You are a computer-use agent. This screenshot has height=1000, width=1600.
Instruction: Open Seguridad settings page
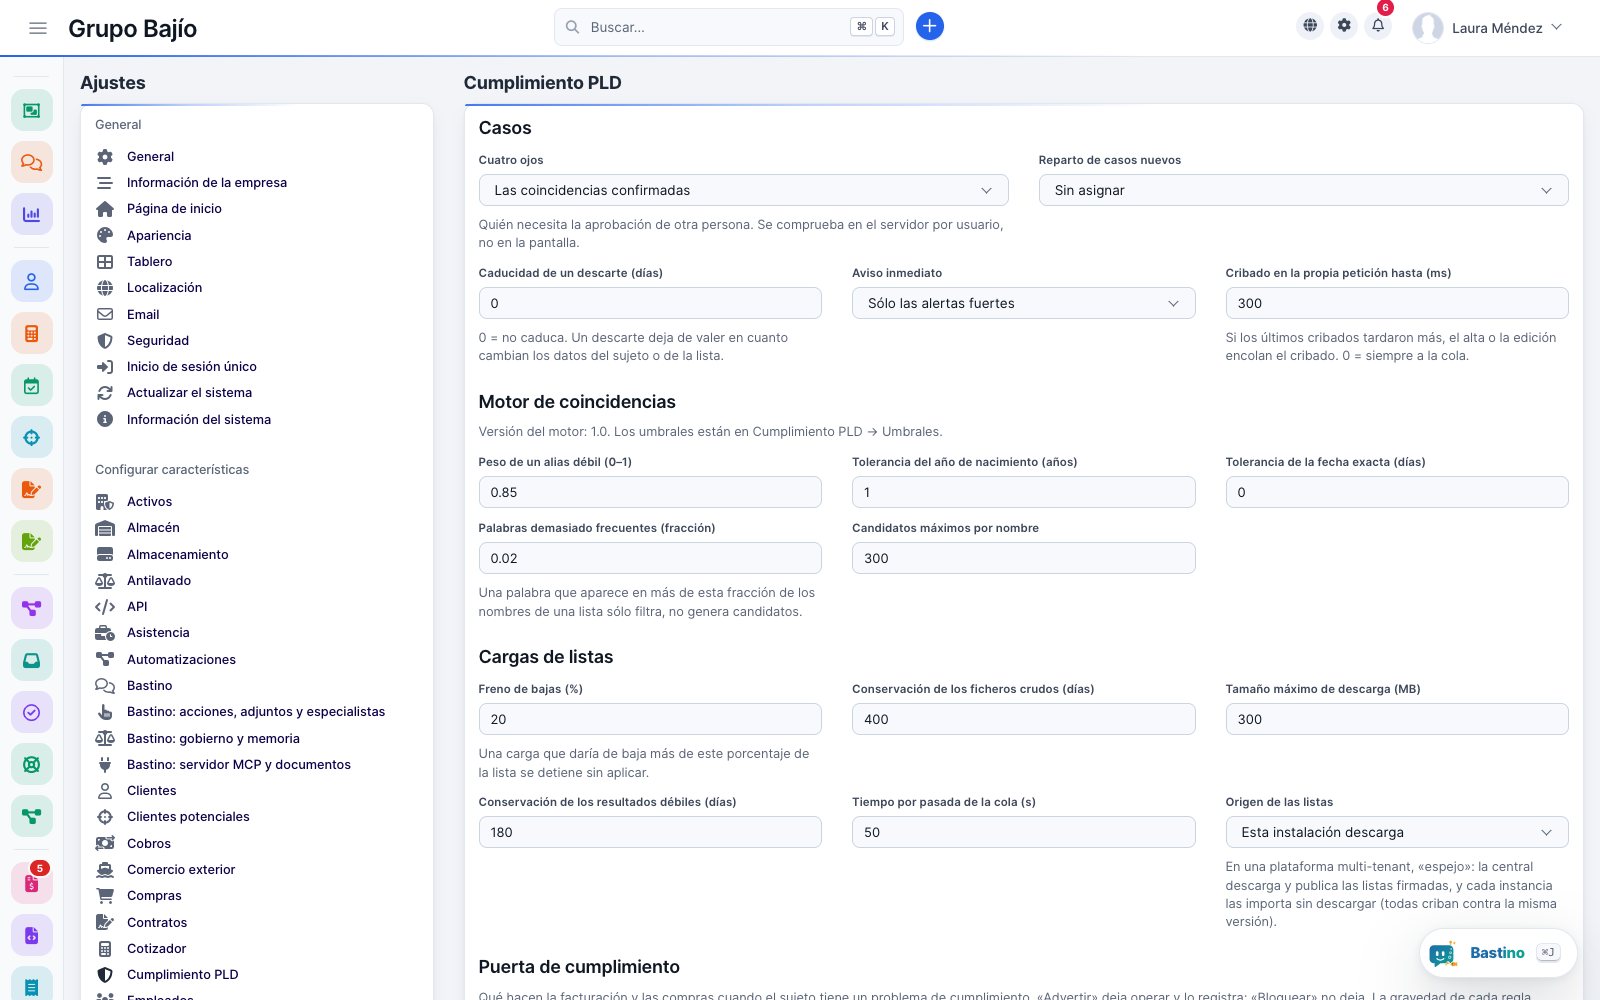(x=157, y=340)
